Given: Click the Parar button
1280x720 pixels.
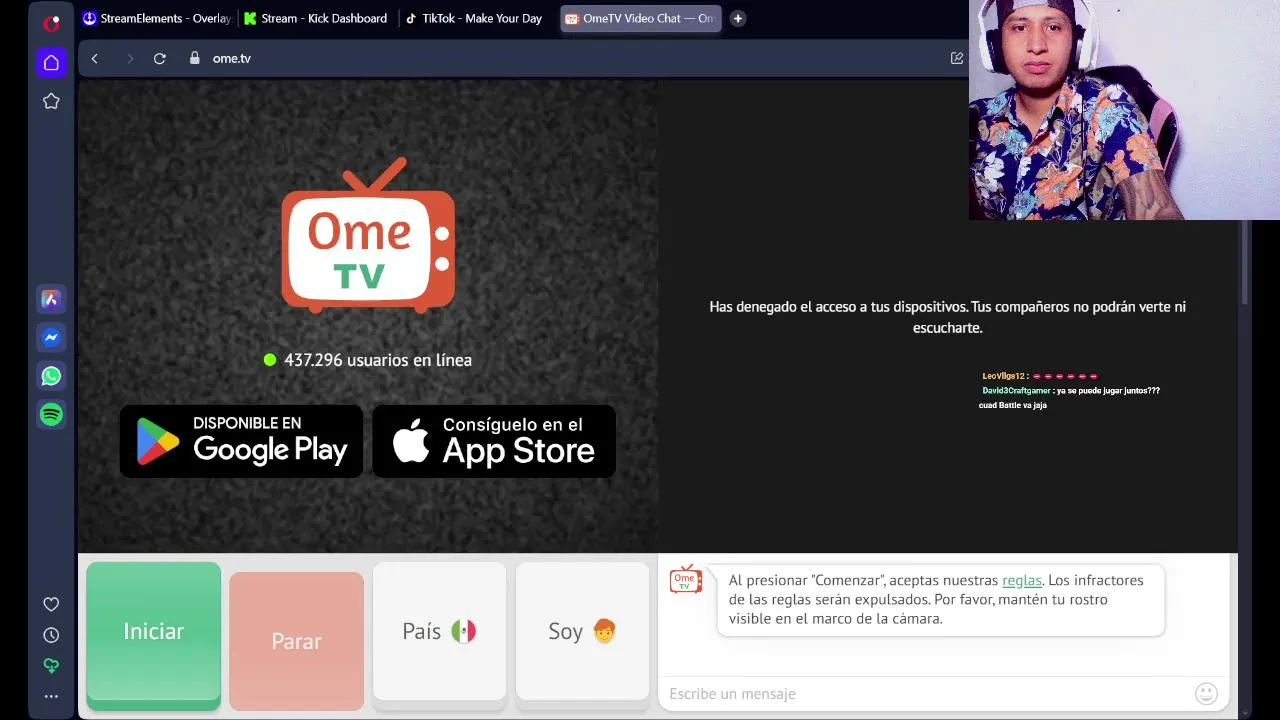Looking at the screenshot, I should tap(296, 641).
